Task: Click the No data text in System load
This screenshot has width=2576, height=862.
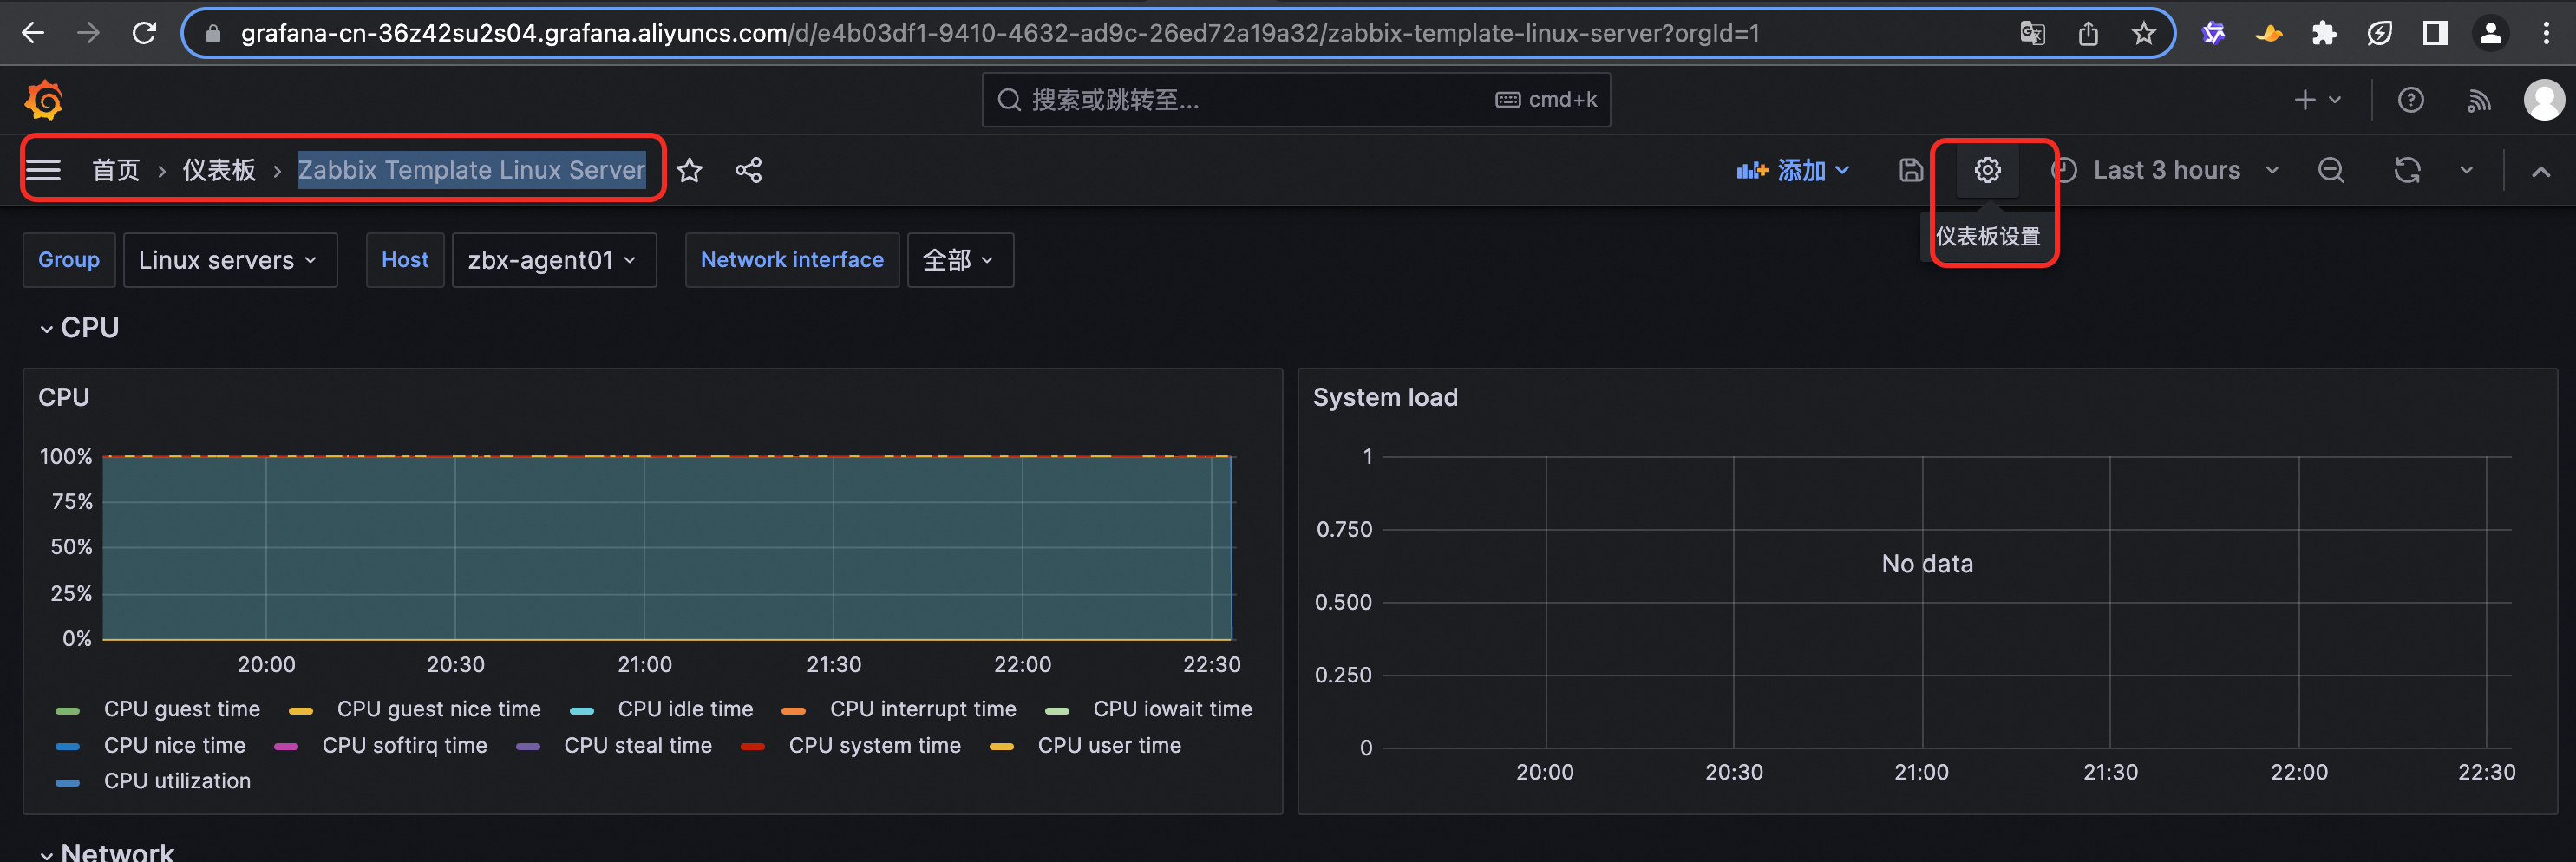Action: pos(1927,564)
